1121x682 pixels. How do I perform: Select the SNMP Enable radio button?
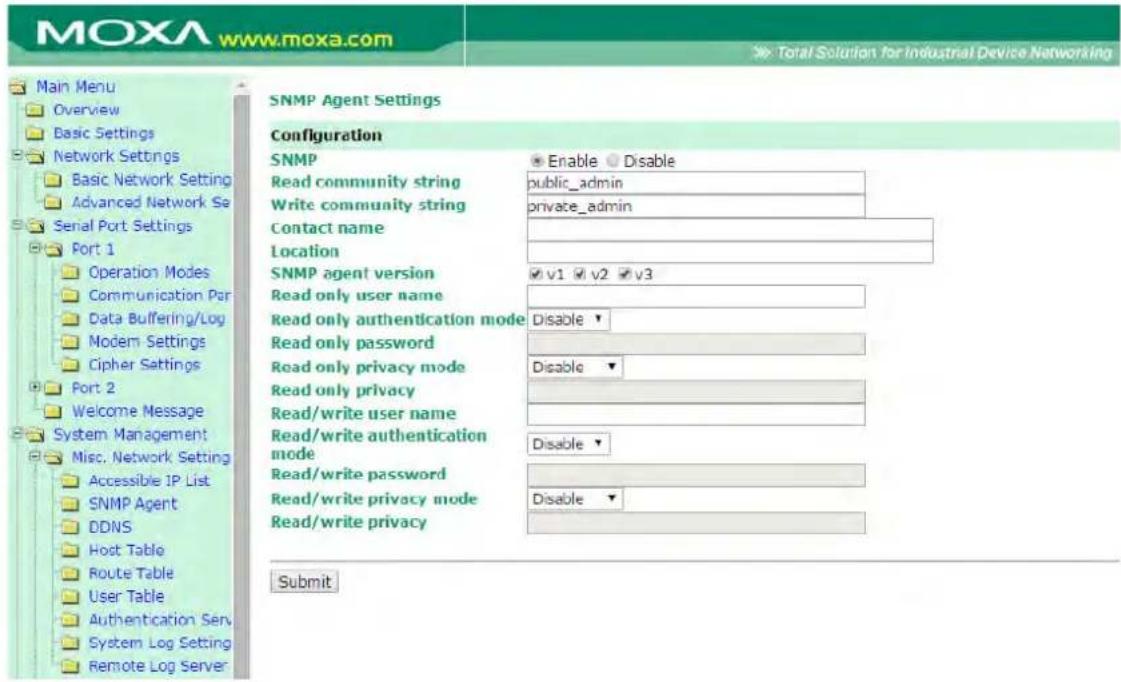(538, 161)
